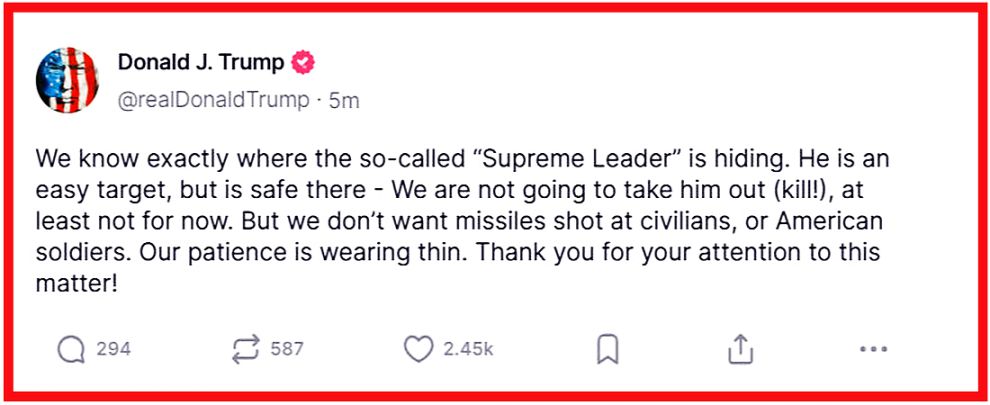Open the three-dot more options menu
990x405 pixels.
pyautogui.click(x=873, y=349)
